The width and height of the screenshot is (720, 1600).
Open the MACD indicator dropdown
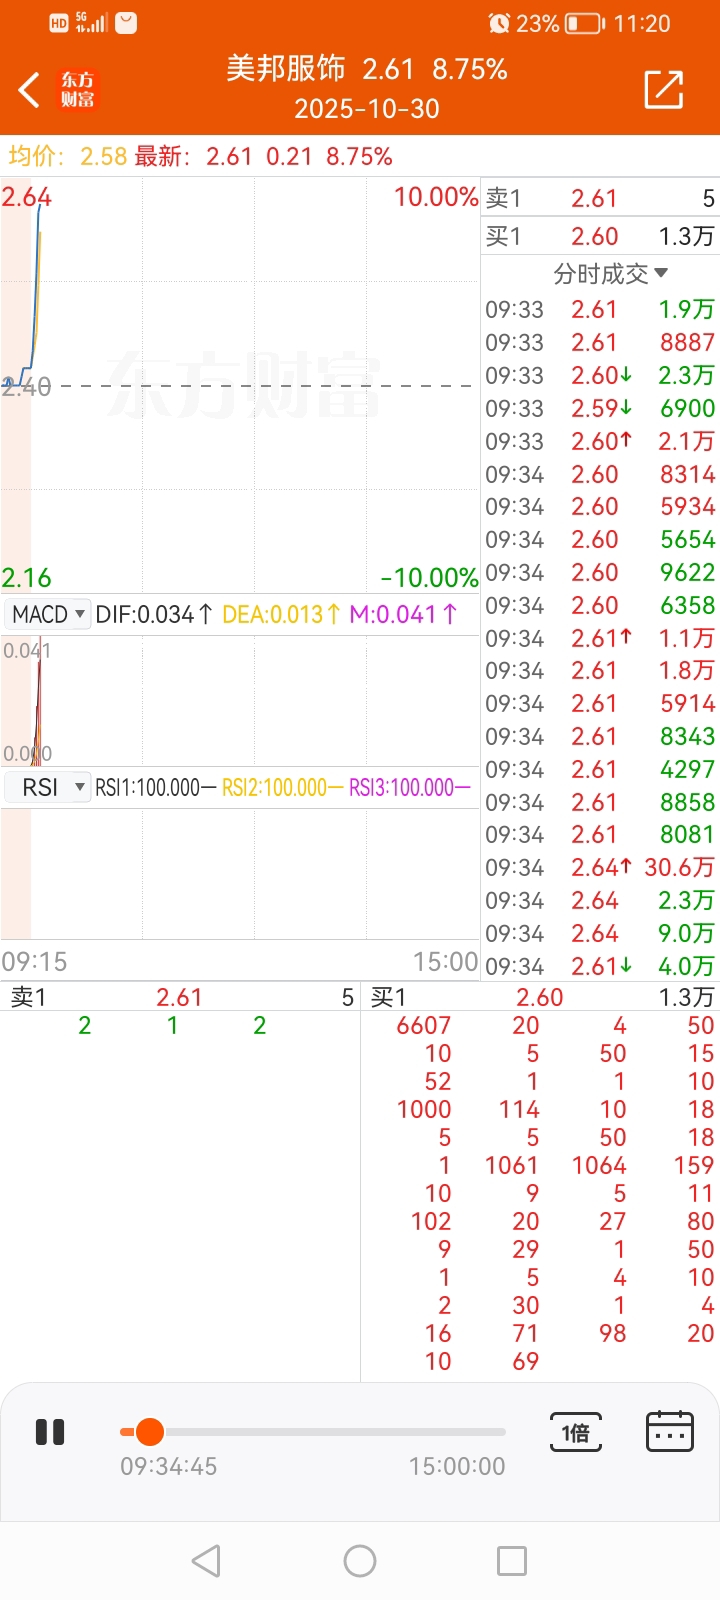point(48,614)
